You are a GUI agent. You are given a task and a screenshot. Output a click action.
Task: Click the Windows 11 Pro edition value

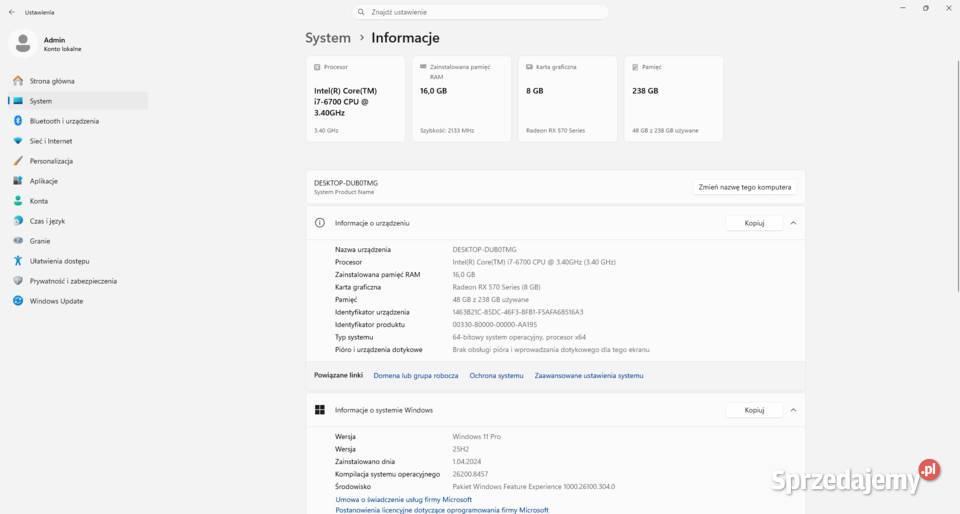(x=476, y=437)
